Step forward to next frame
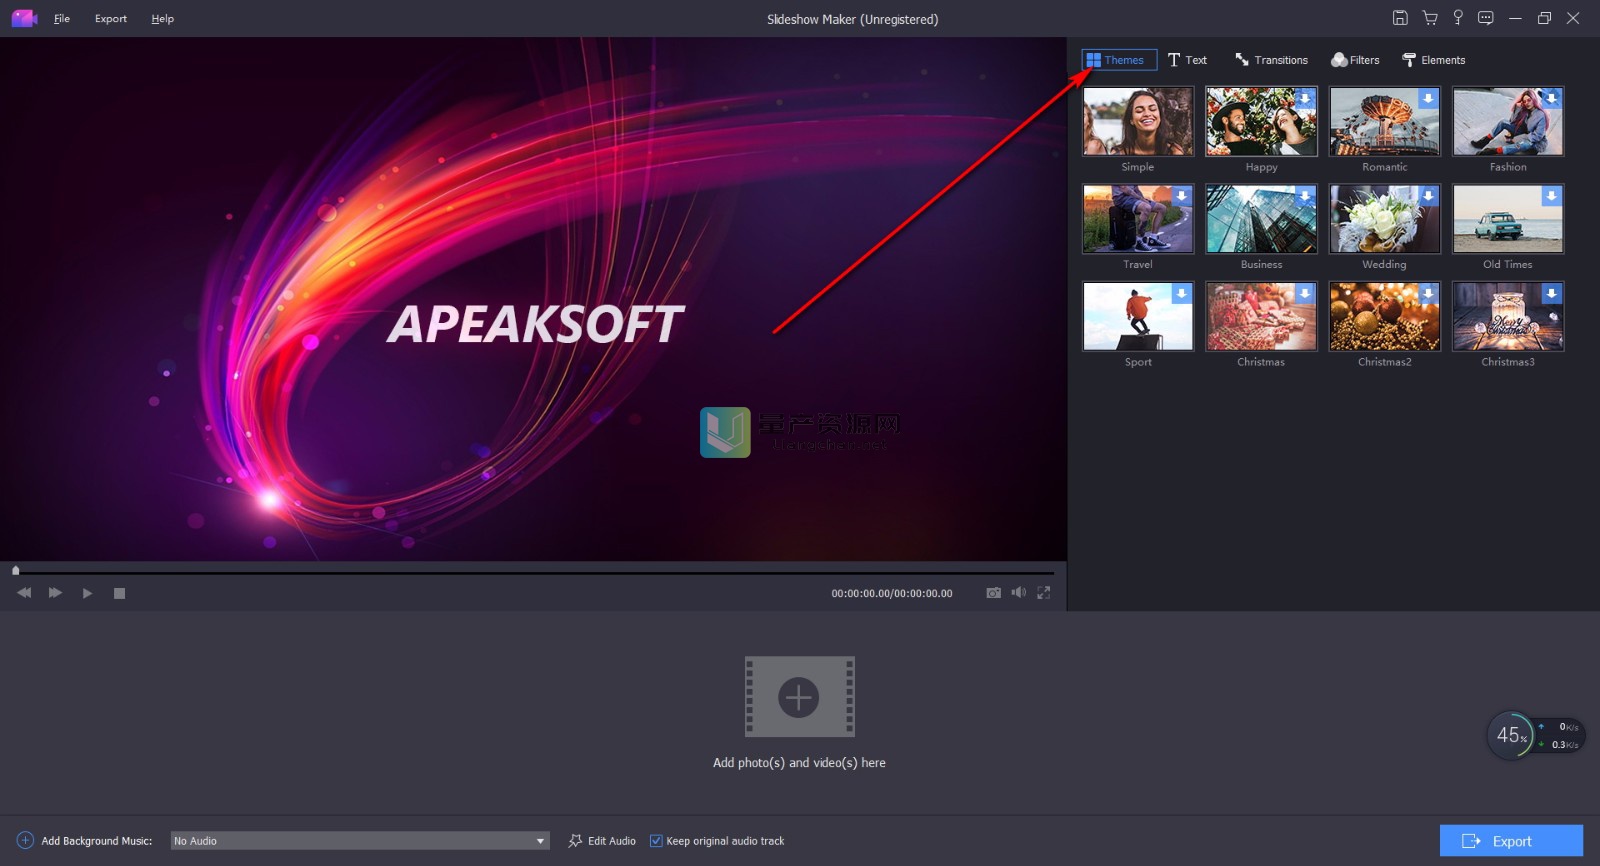The image size is (1600, 866). tap(55, 593)
